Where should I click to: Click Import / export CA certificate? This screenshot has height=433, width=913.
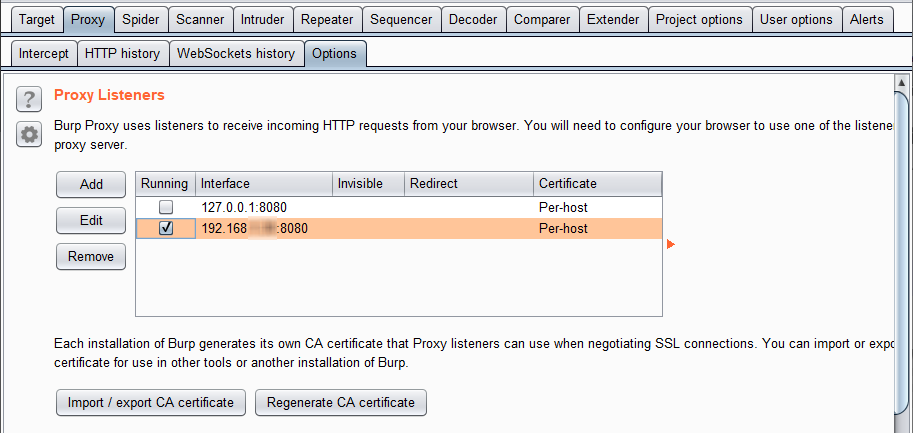click(151, 403)
